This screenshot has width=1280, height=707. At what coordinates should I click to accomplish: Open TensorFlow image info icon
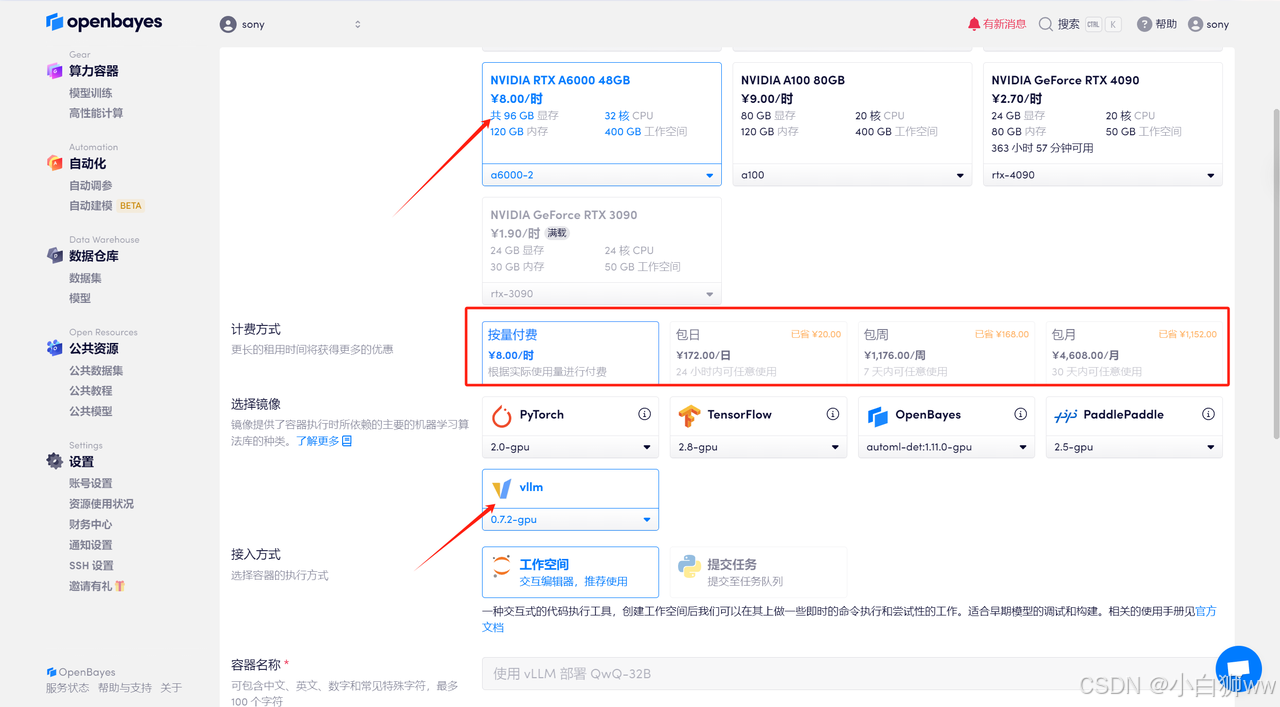pos(833,414)
